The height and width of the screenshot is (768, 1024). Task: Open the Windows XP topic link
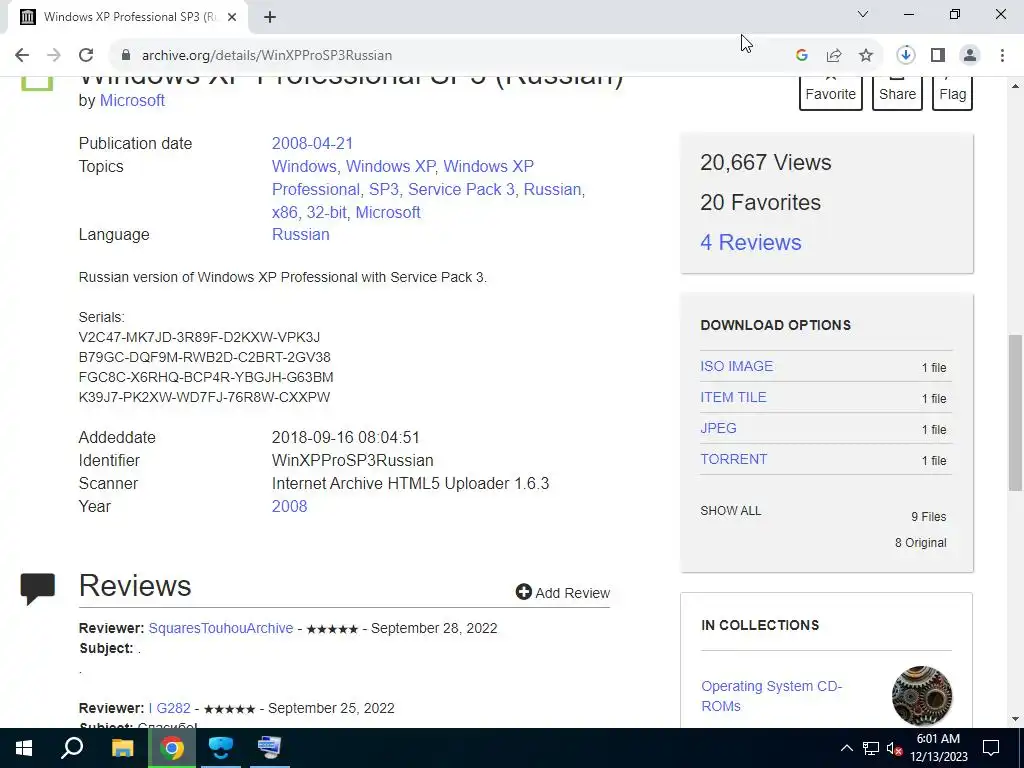tap(391, 166)
